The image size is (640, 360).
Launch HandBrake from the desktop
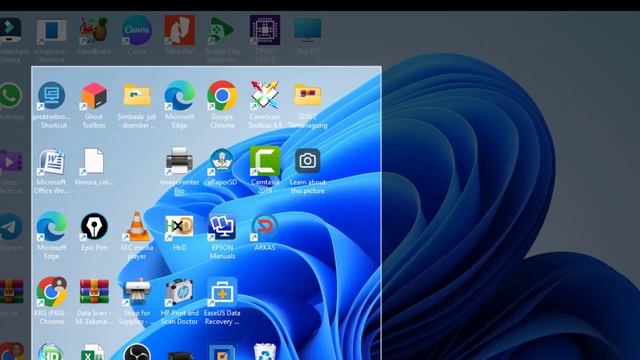(94, 31)
